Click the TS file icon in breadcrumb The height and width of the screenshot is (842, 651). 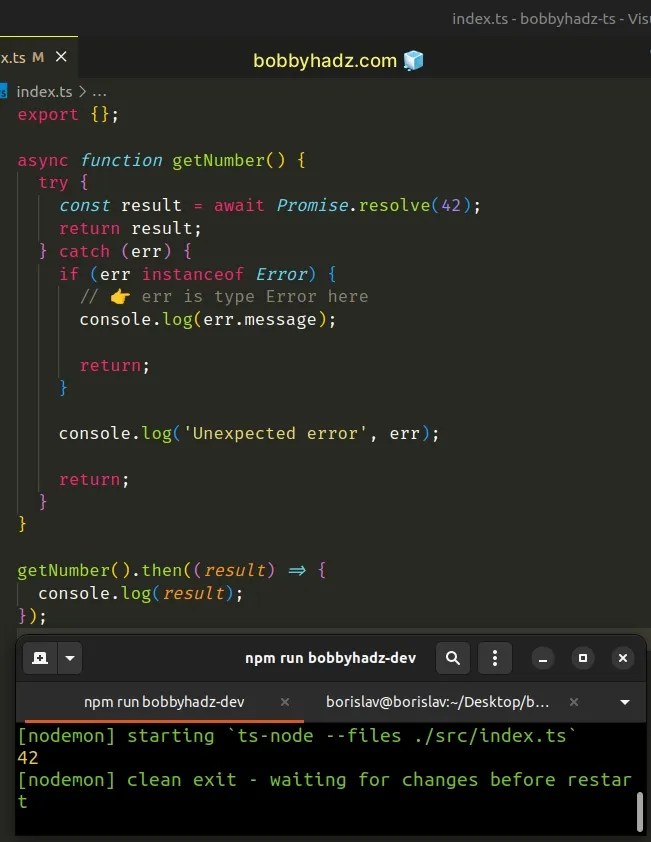(x=3, y=92)
